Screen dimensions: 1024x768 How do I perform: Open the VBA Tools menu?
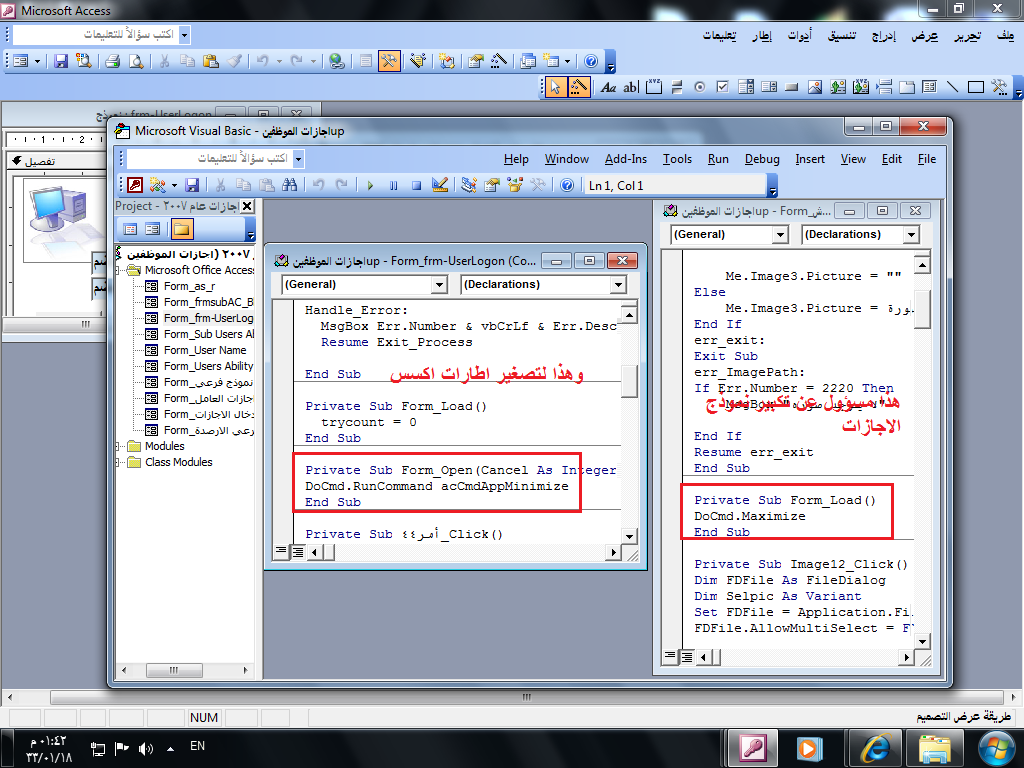click(x=677, y=159)
